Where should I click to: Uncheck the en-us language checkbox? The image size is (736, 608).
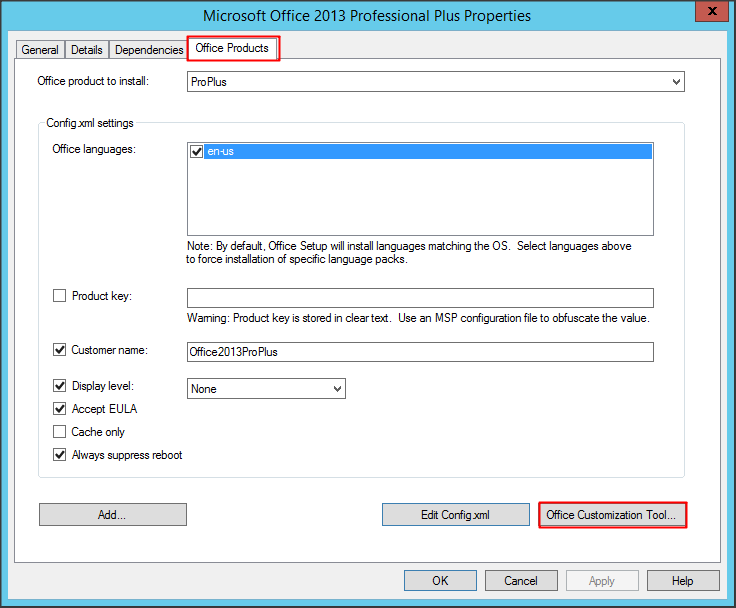click(196, 151)
